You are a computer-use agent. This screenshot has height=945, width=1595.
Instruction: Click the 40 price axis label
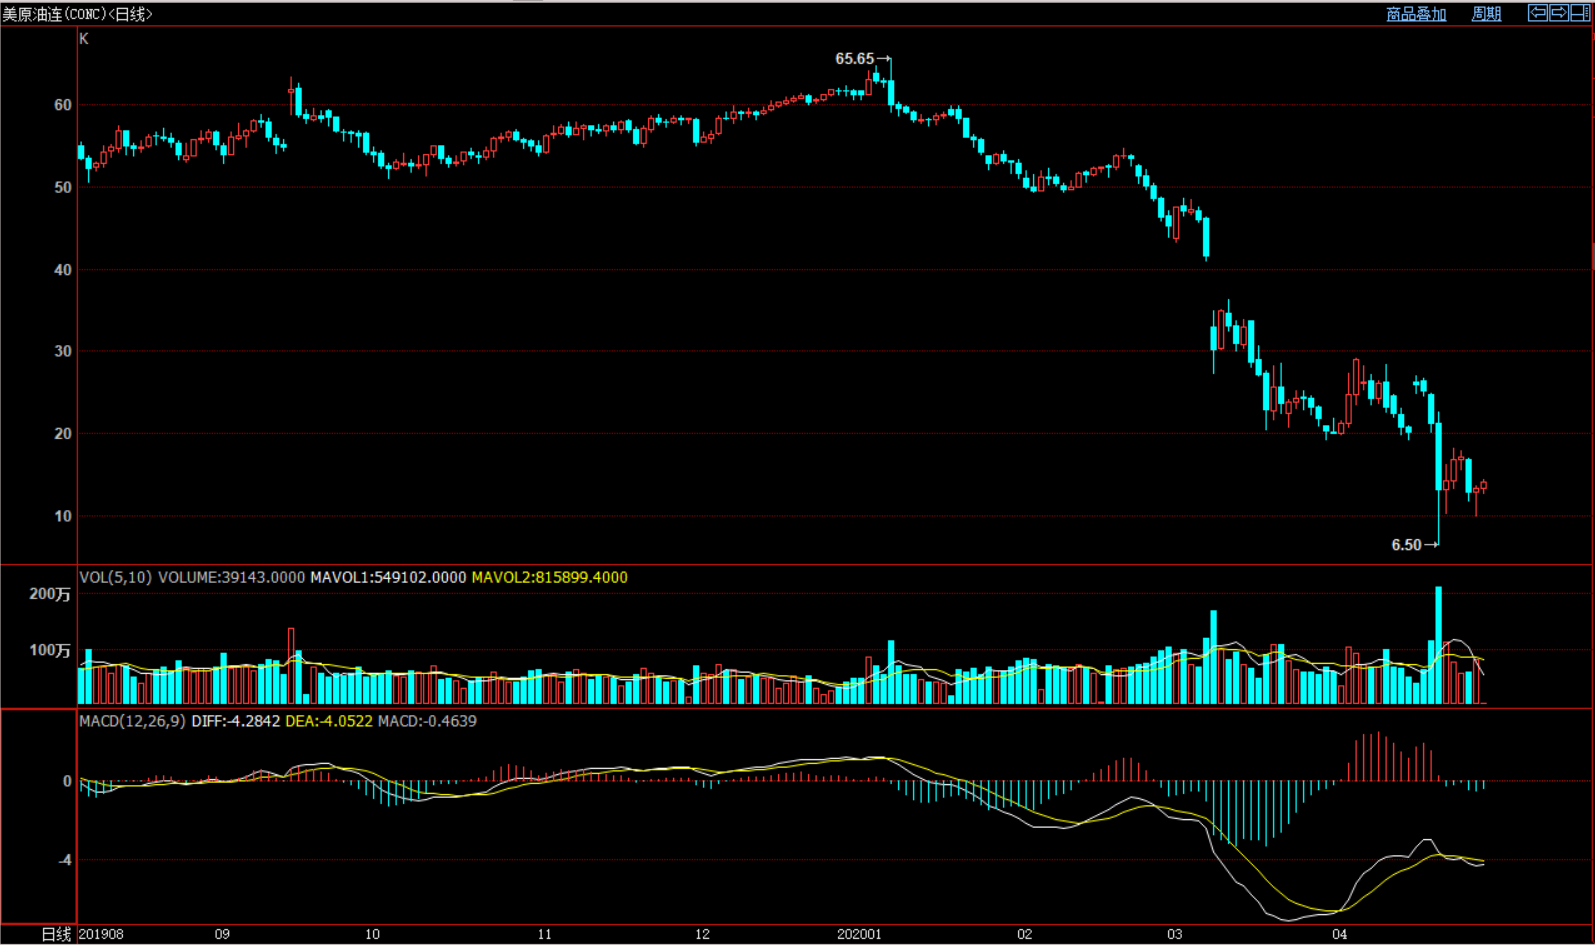(63, 270)
